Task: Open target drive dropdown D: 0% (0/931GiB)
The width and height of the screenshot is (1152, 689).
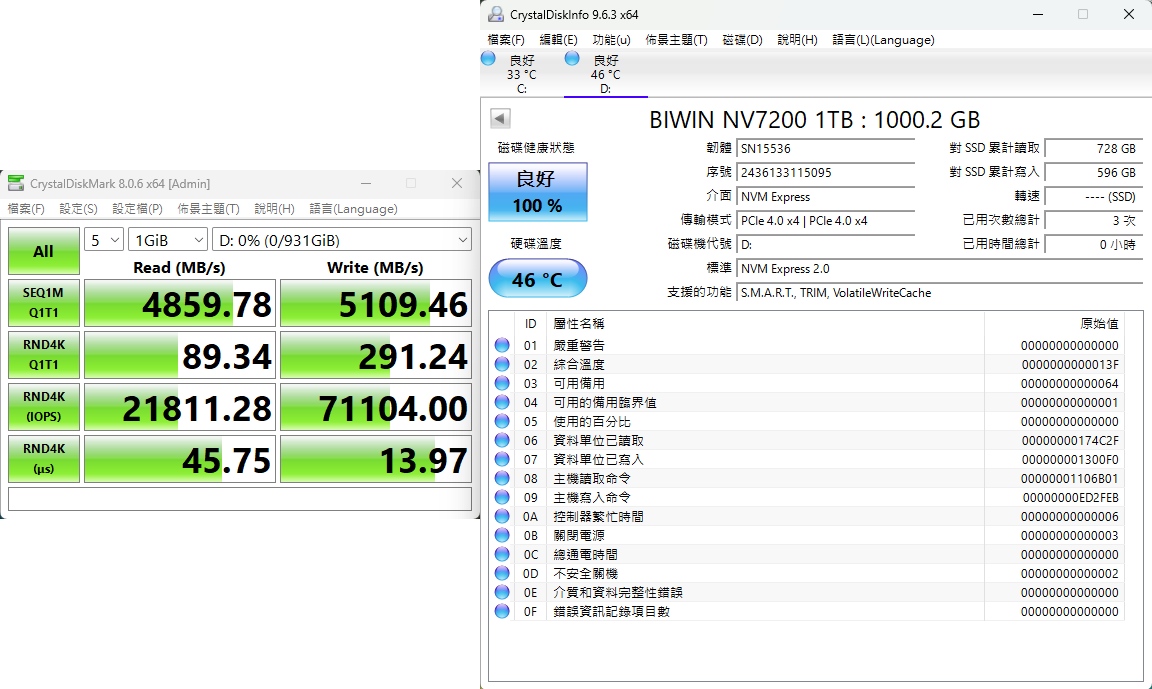Action: [x=342, y=240]
